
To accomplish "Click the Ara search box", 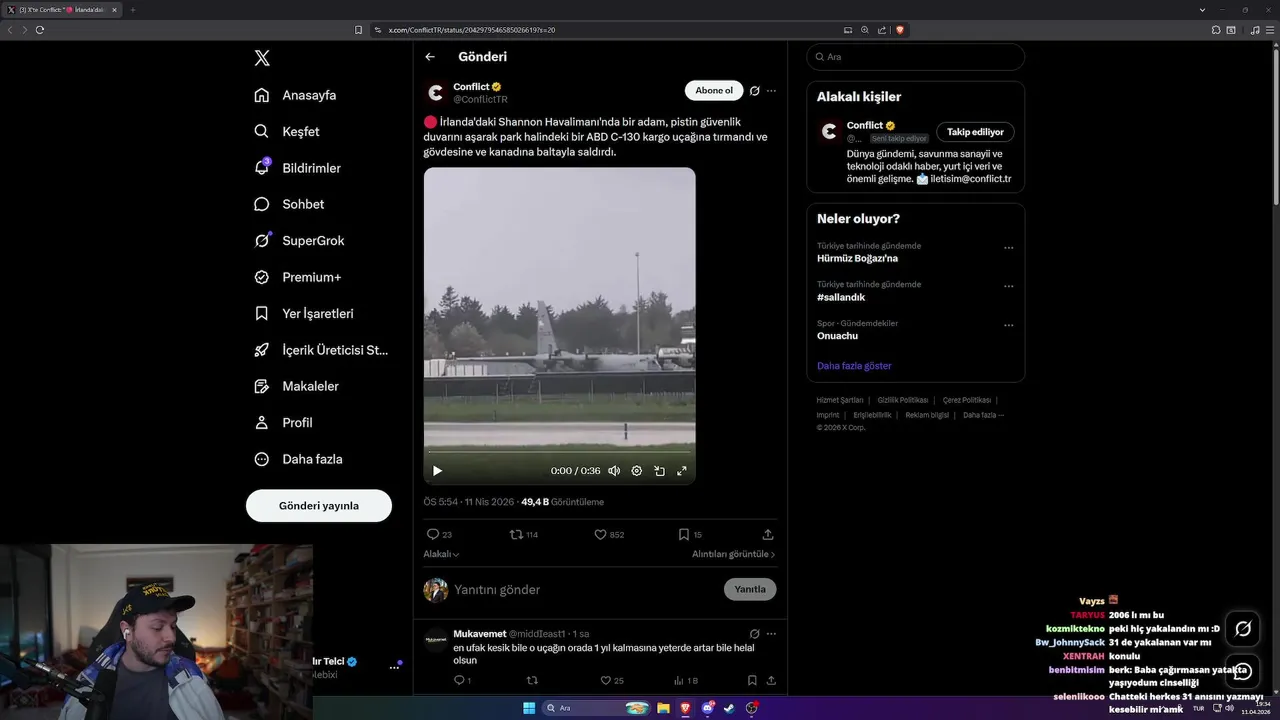I will (915, 57).
